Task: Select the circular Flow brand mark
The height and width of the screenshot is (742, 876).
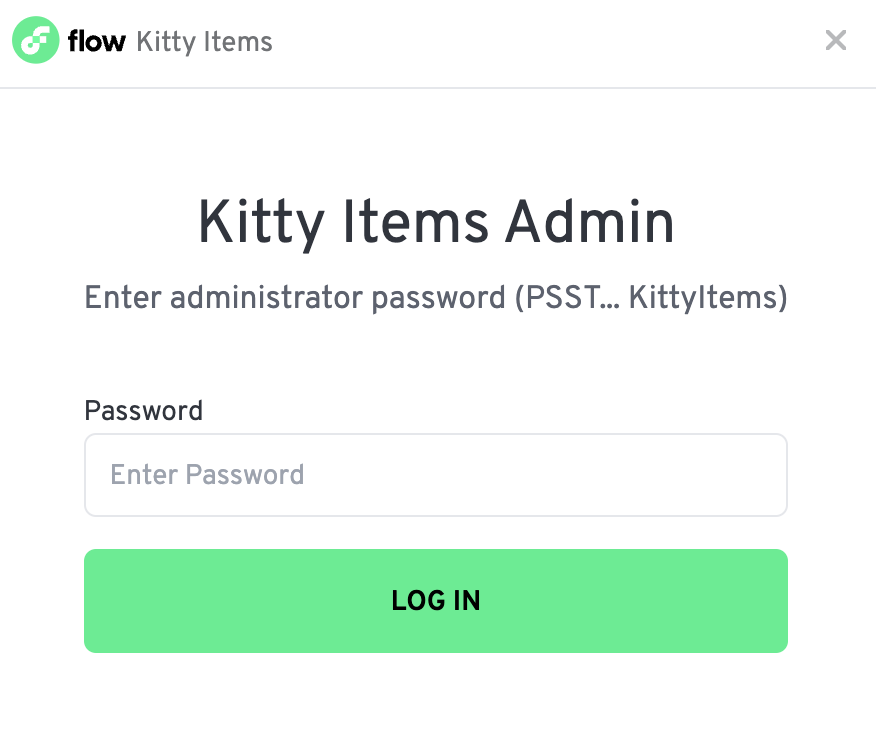Action: 35,40
